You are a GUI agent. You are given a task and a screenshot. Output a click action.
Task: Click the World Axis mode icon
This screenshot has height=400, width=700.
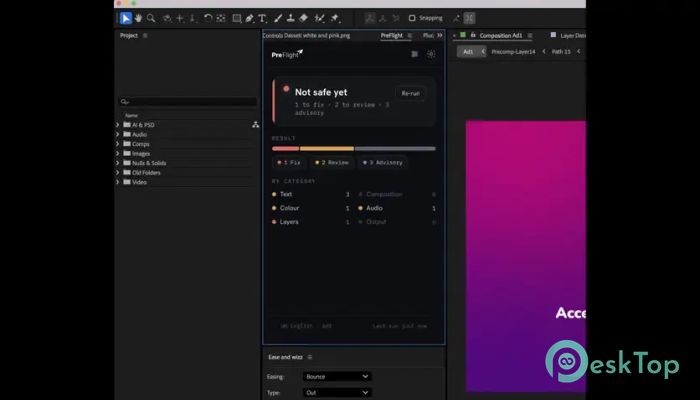pos(383,18)
